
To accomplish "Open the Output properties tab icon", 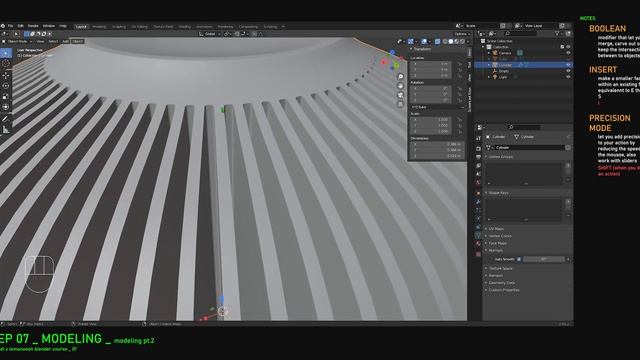I will (x=478, y=157).
